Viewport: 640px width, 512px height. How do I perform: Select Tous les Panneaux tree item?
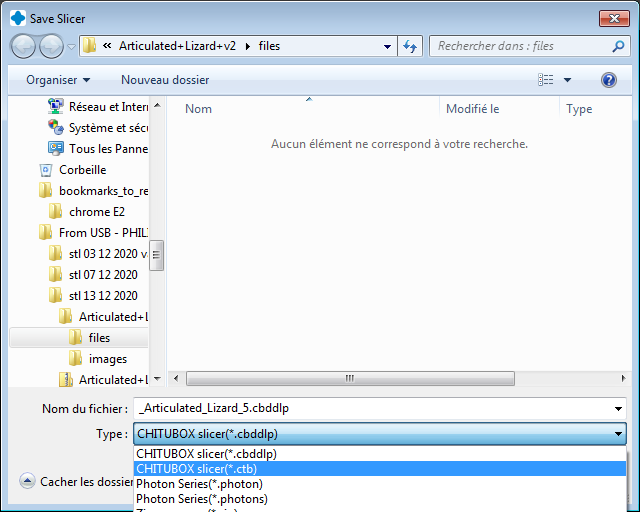point(98,149)
